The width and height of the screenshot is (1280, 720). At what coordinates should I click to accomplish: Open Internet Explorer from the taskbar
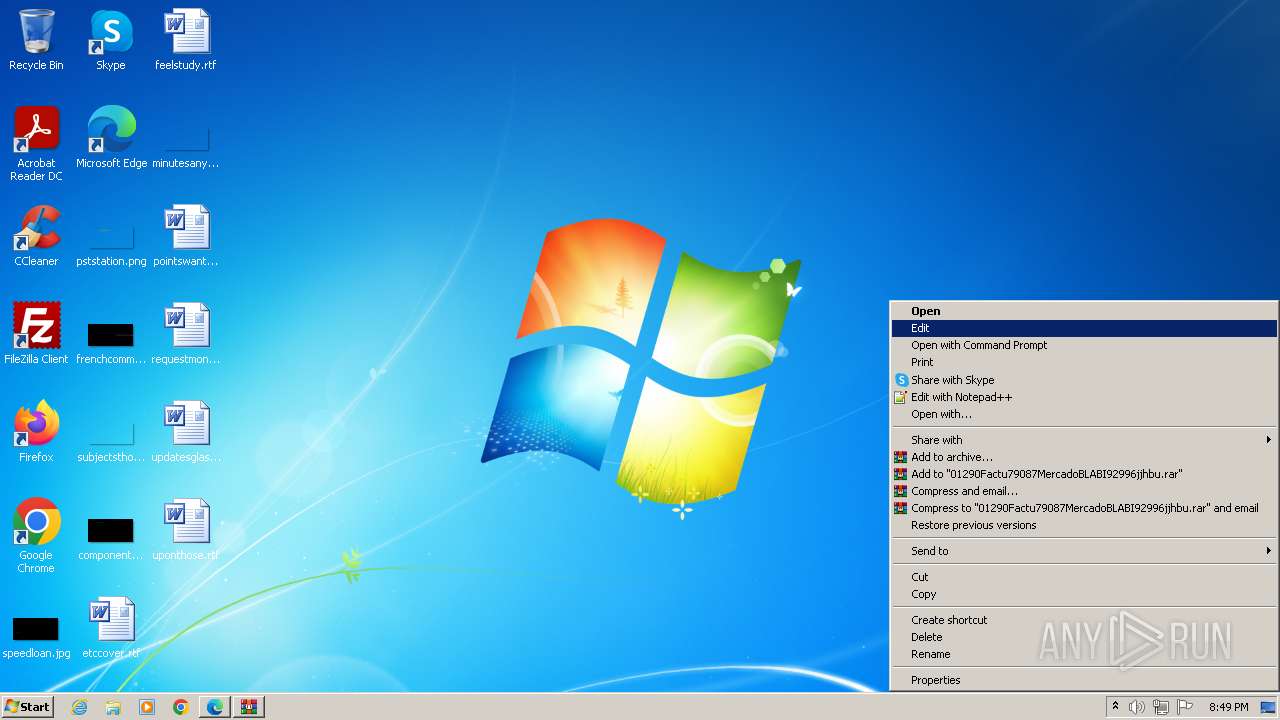(79, 707)
